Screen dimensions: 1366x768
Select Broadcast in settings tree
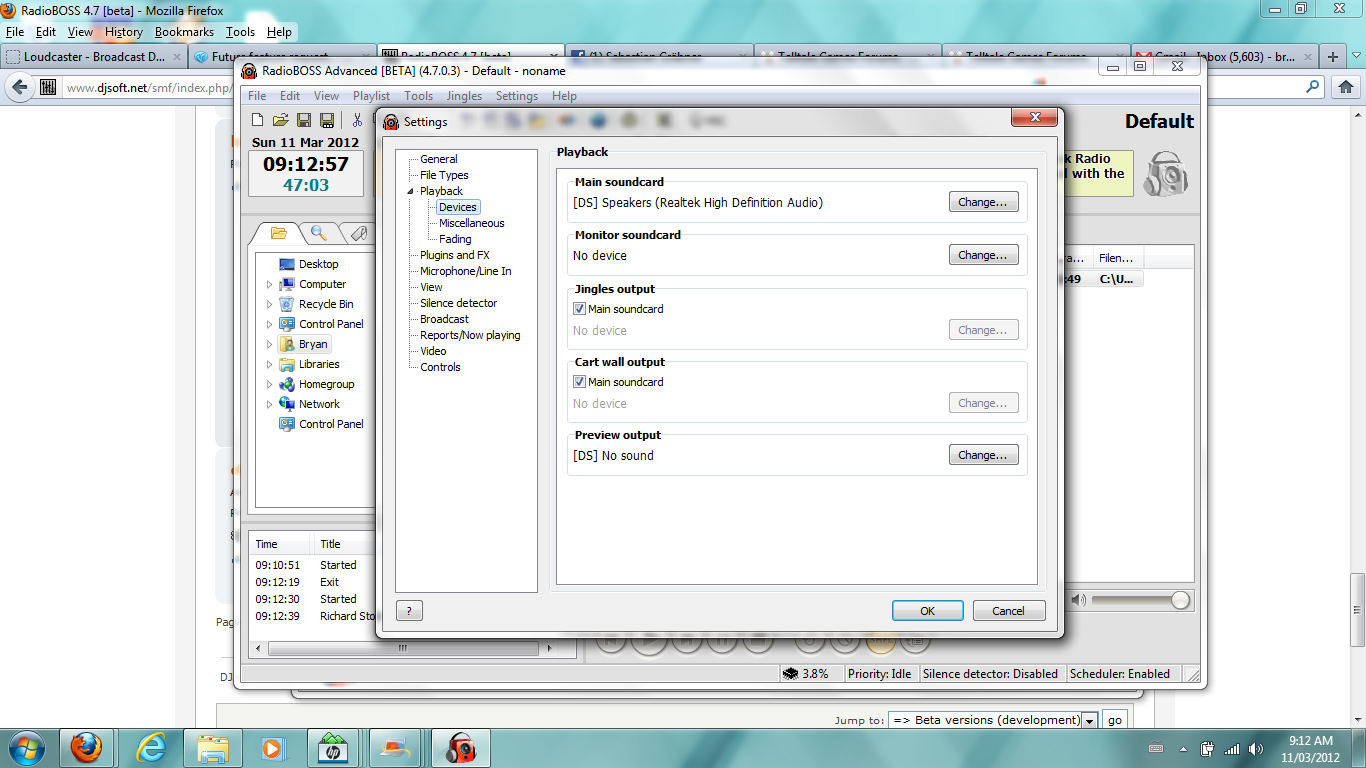tap(444, 319)
